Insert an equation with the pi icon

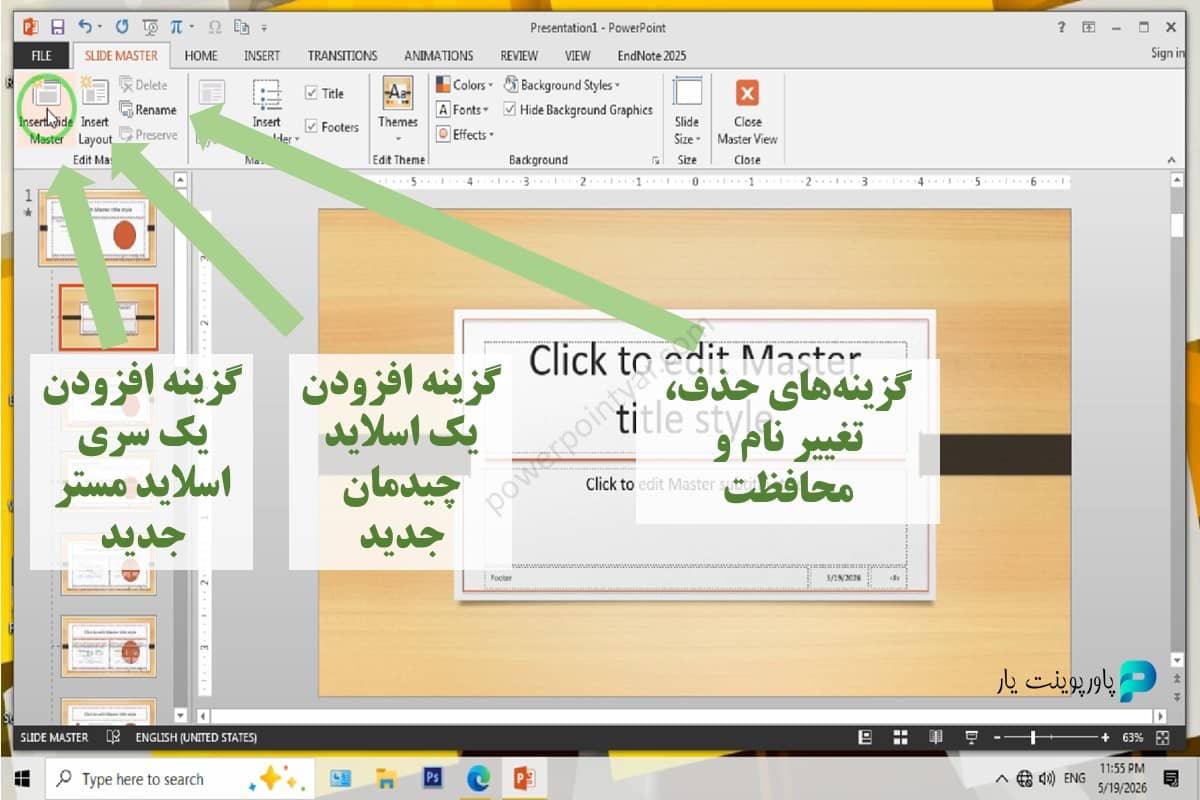(177, 28)
